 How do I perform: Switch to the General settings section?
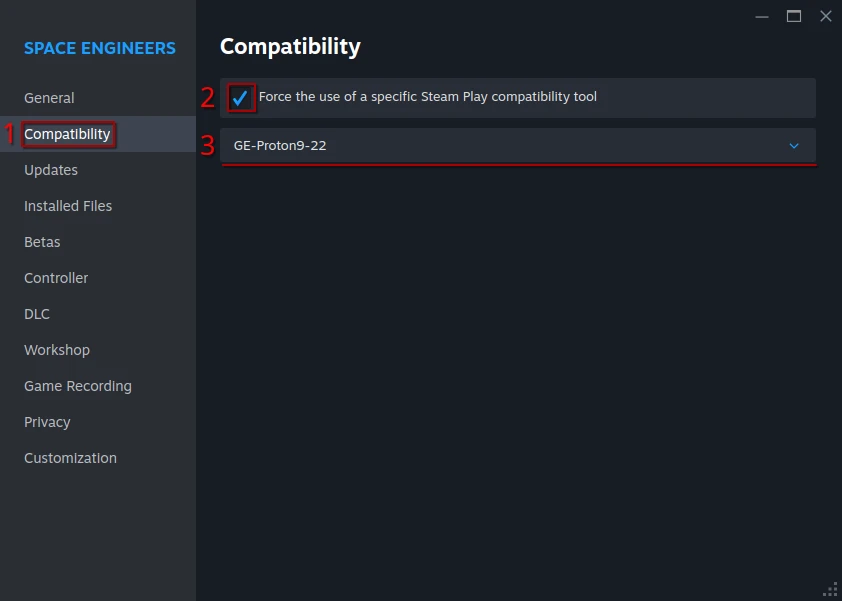[49, 97]
